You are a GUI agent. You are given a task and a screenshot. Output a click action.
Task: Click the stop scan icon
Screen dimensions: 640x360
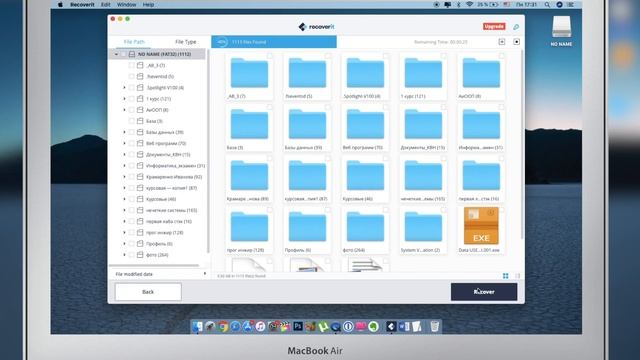pos(516,42)
